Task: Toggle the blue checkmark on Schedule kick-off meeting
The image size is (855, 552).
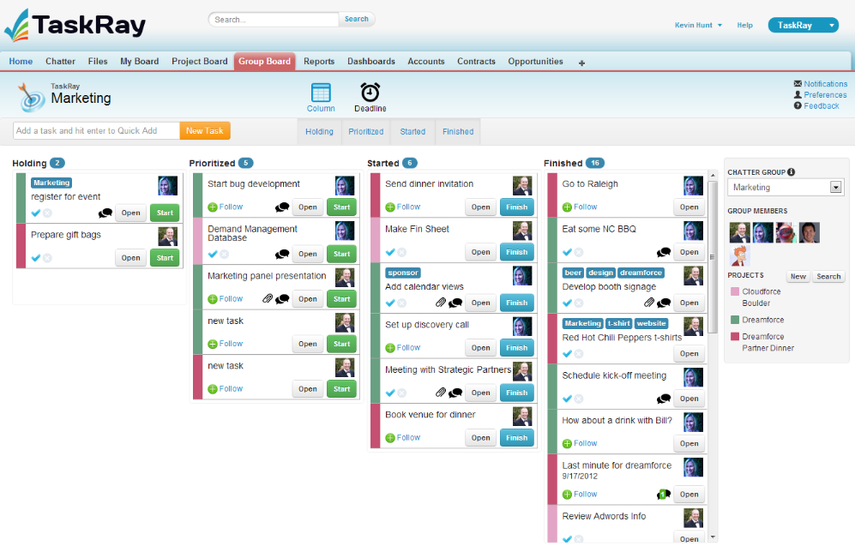Action: pyautogui.click(x=567, y=399)
